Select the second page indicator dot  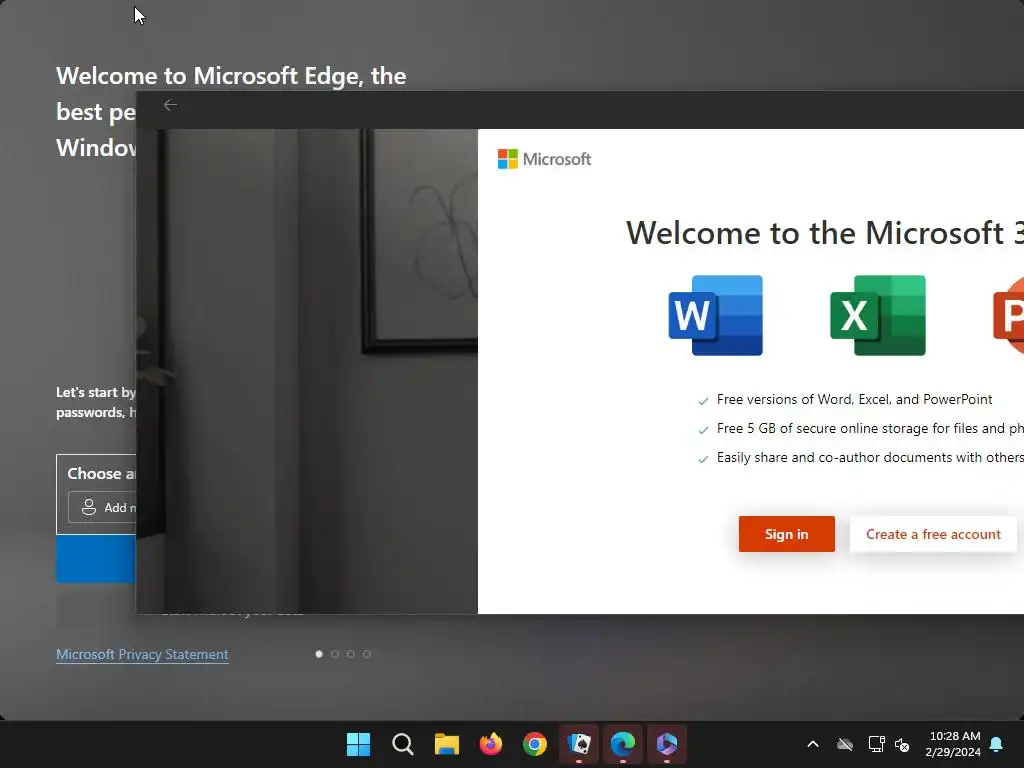(x=335, y=654)
